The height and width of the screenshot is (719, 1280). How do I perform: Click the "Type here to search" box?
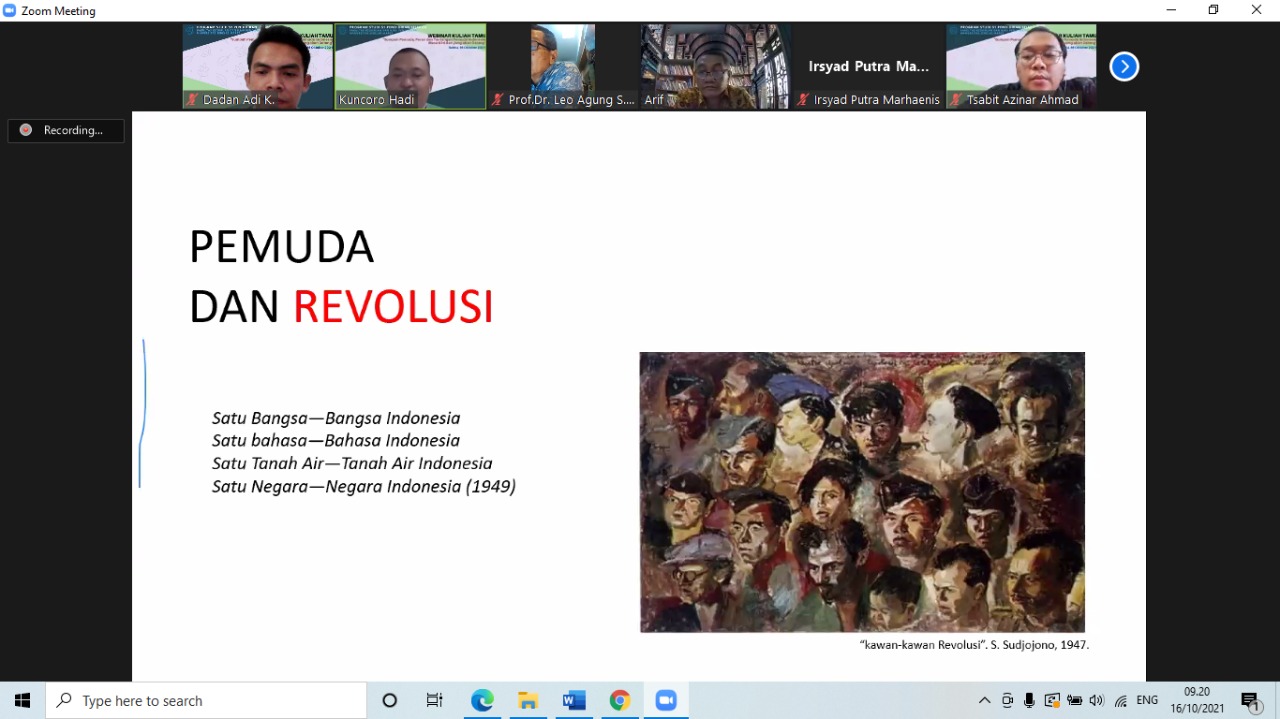(x=206, y=700)
